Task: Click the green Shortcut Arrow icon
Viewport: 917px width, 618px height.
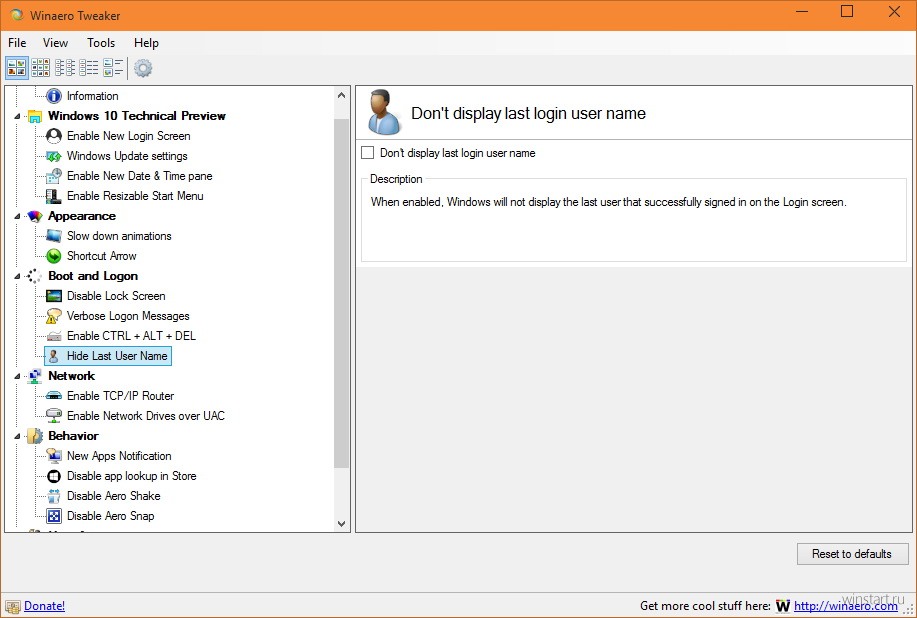Action: pos(54,256)
